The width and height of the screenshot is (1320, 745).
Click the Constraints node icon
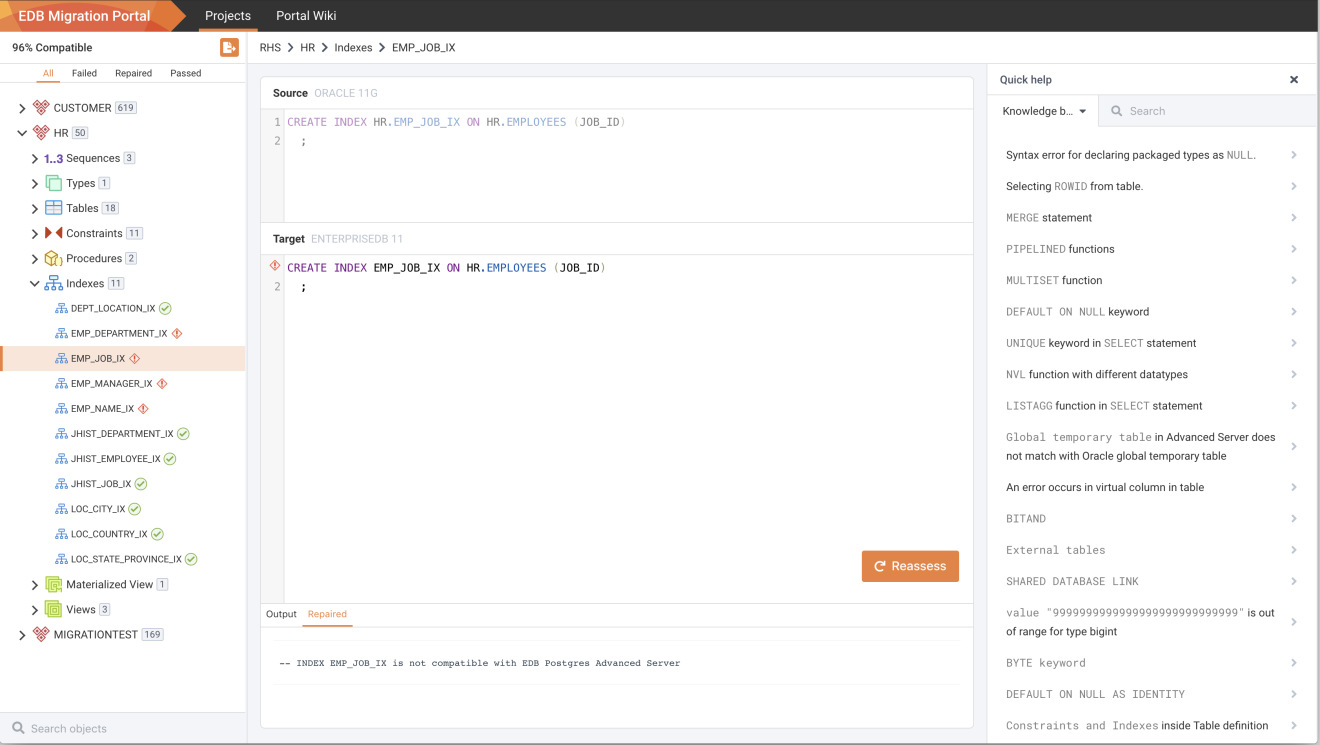[53, 233]
